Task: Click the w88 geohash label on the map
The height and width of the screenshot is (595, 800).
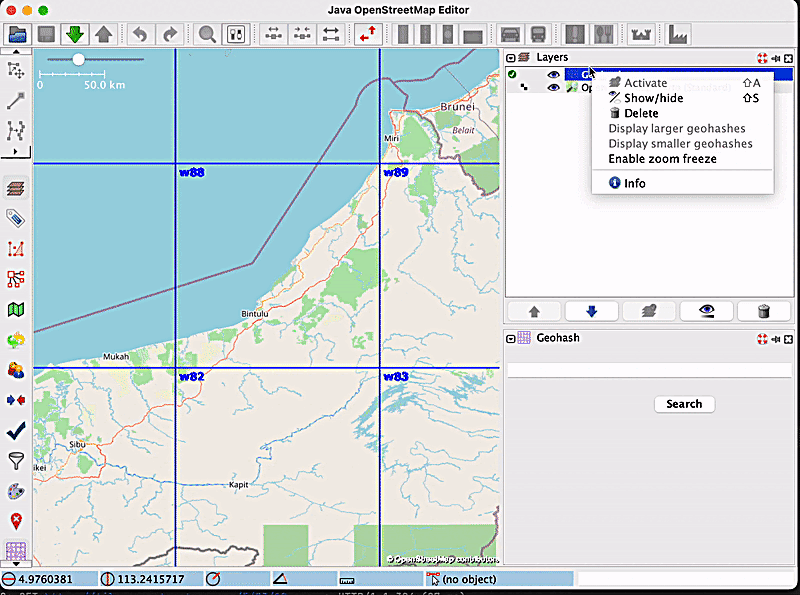Action: tap(192, 172)
